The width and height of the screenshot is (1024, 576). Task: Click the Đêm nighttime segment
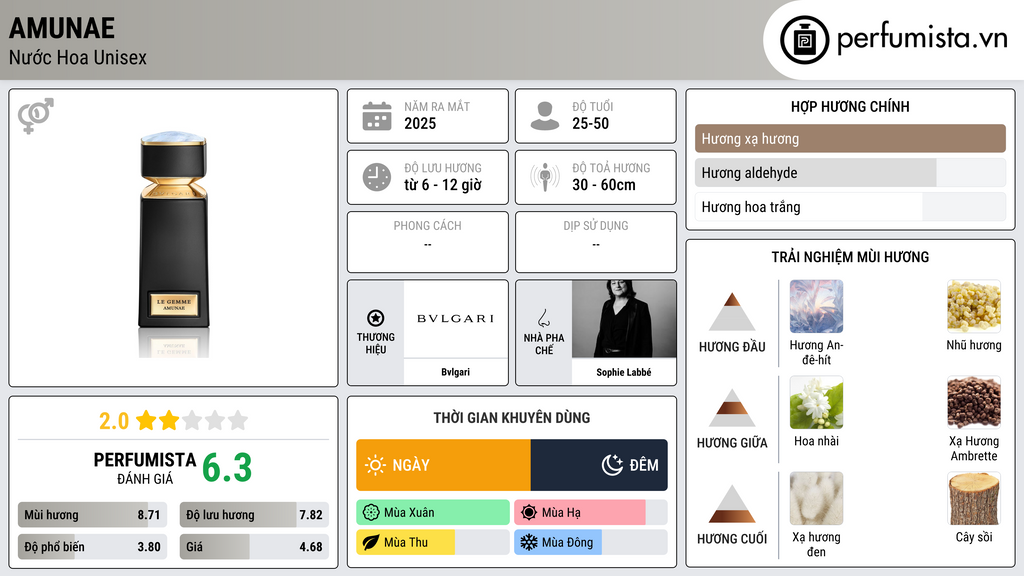pos(599,465)
